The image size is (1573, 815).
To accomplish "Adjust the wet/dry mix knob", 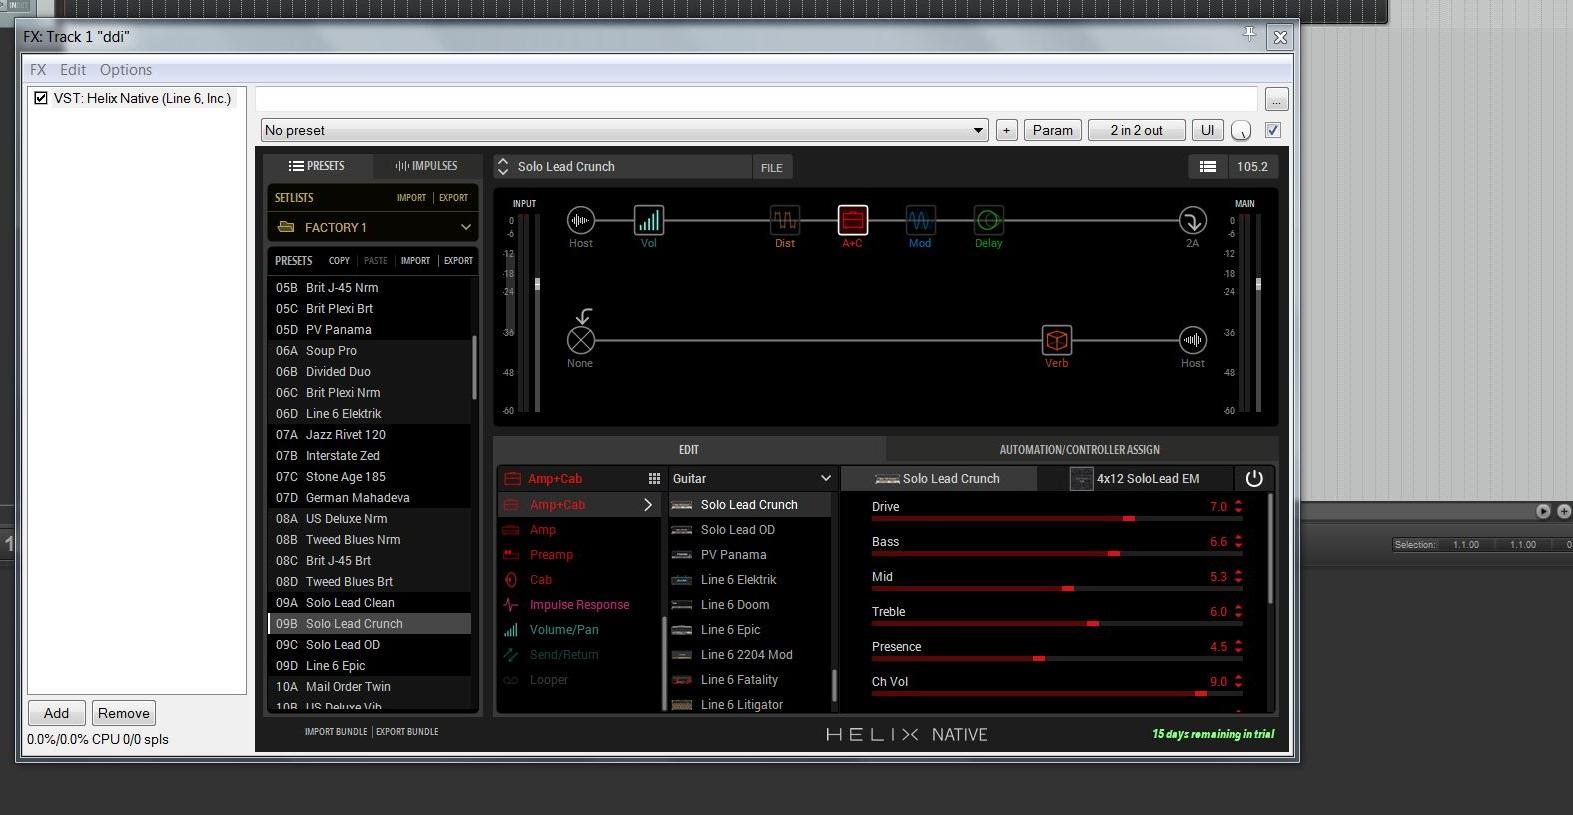I will tap(1241, 131).
